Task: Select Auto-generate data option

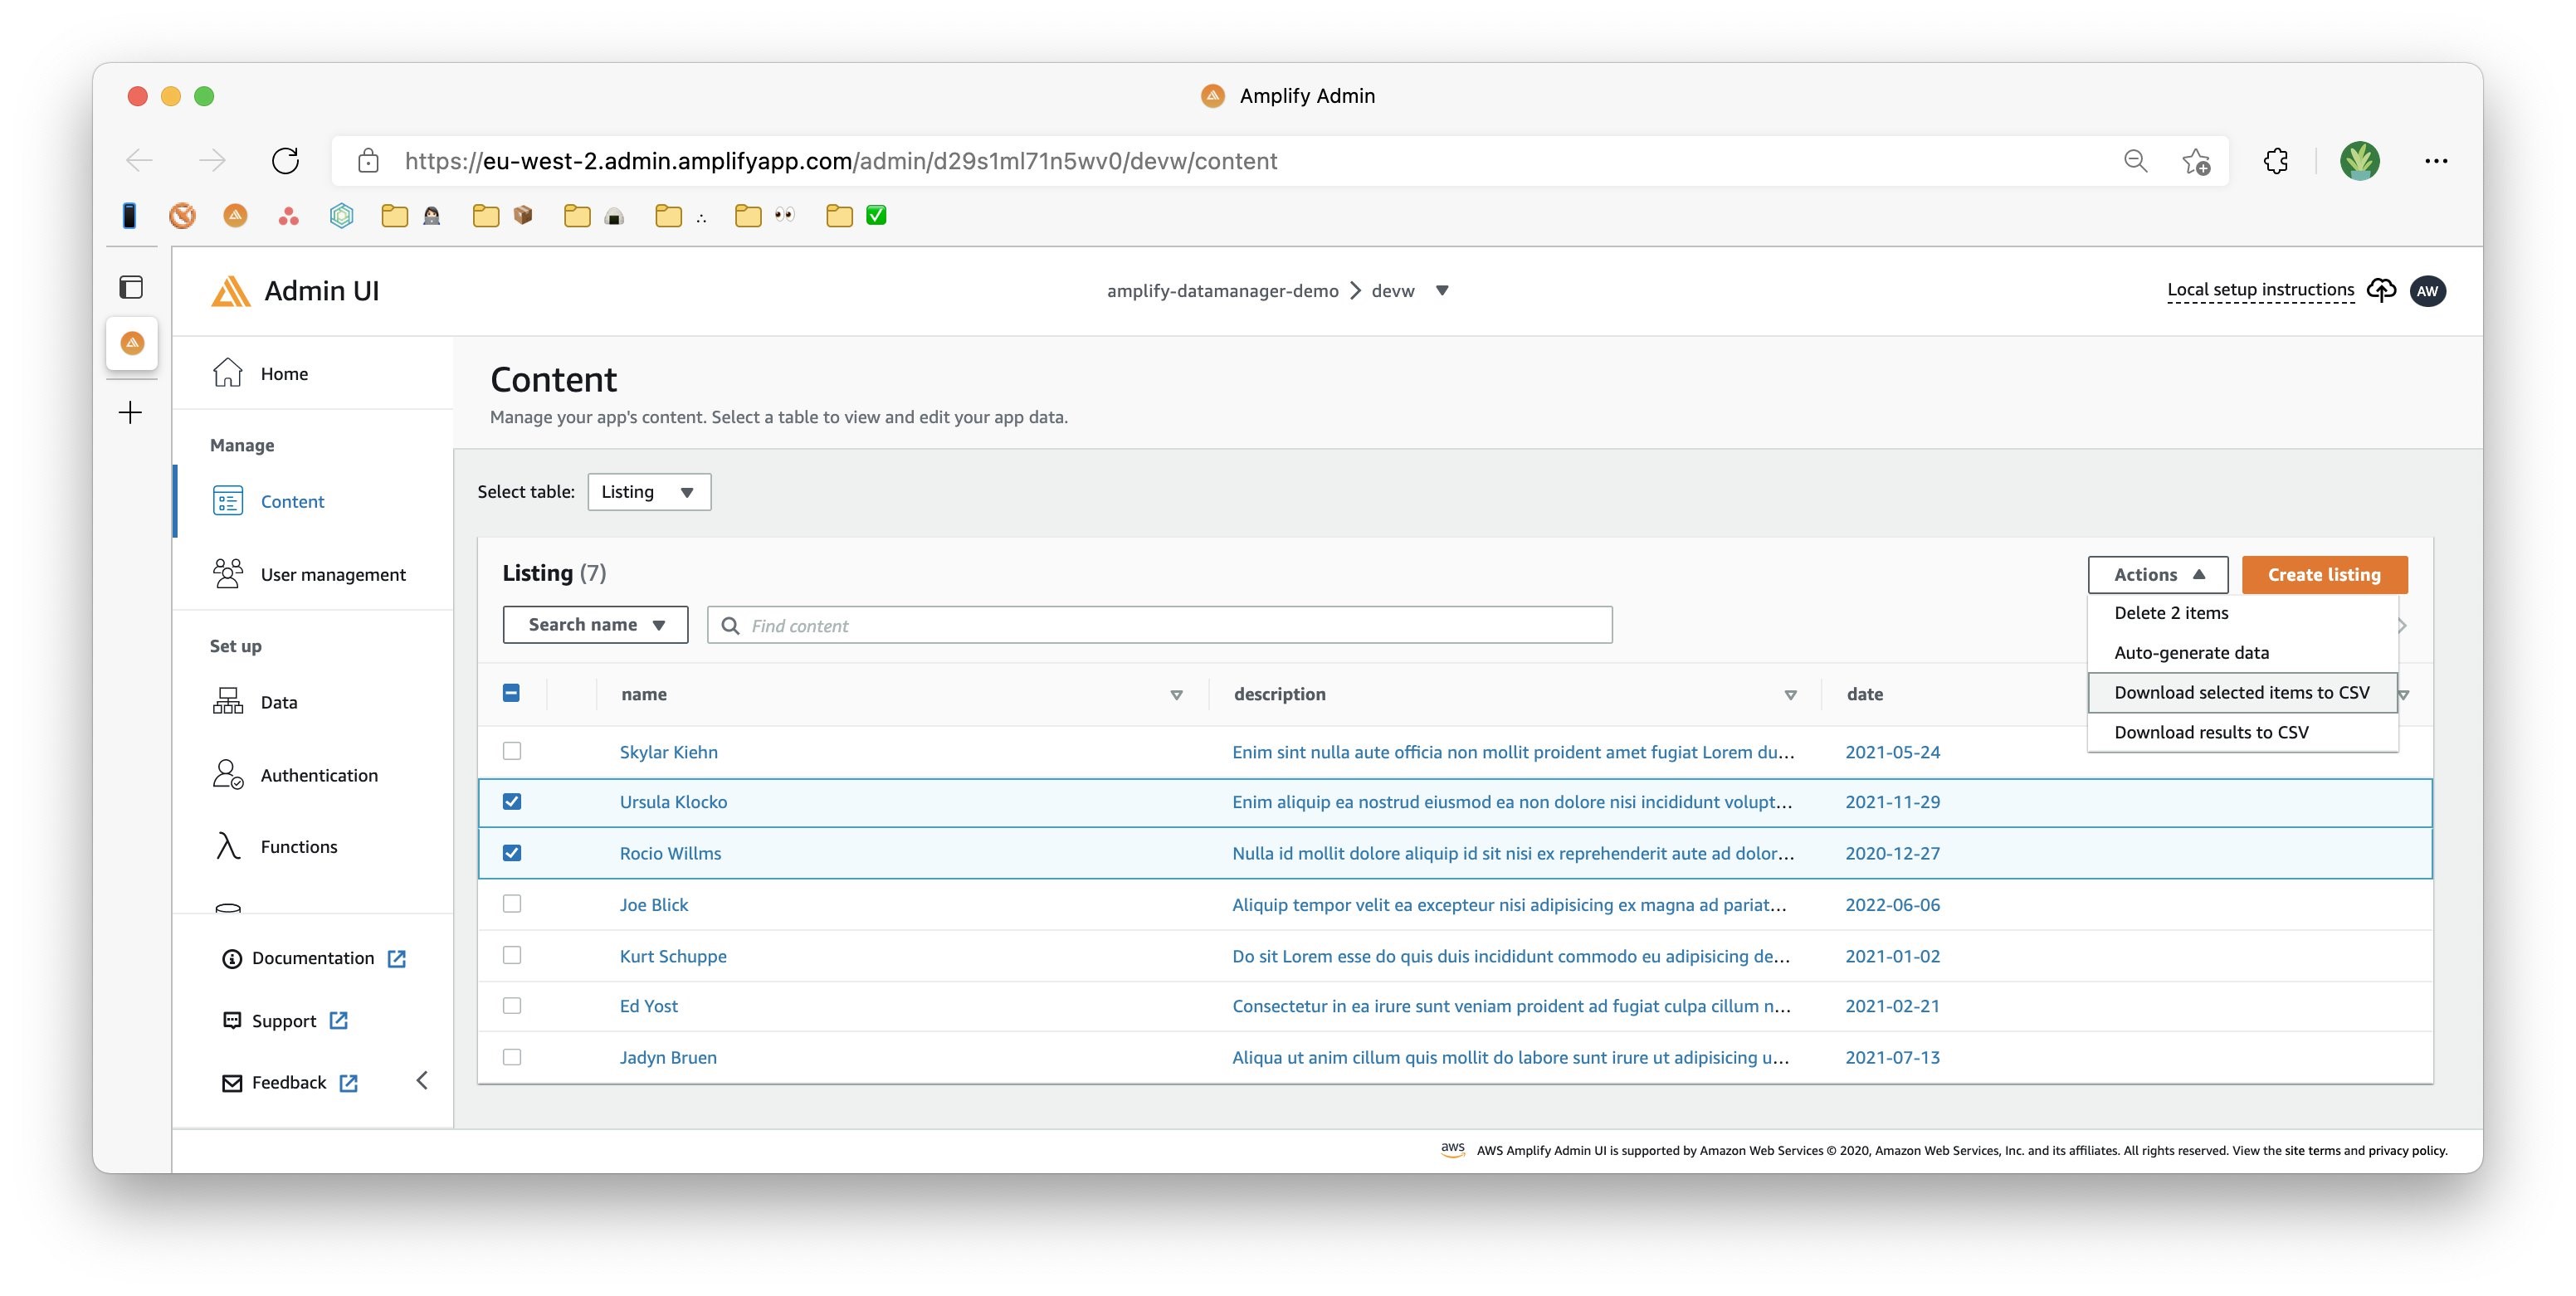Action: pos(2191,651)
